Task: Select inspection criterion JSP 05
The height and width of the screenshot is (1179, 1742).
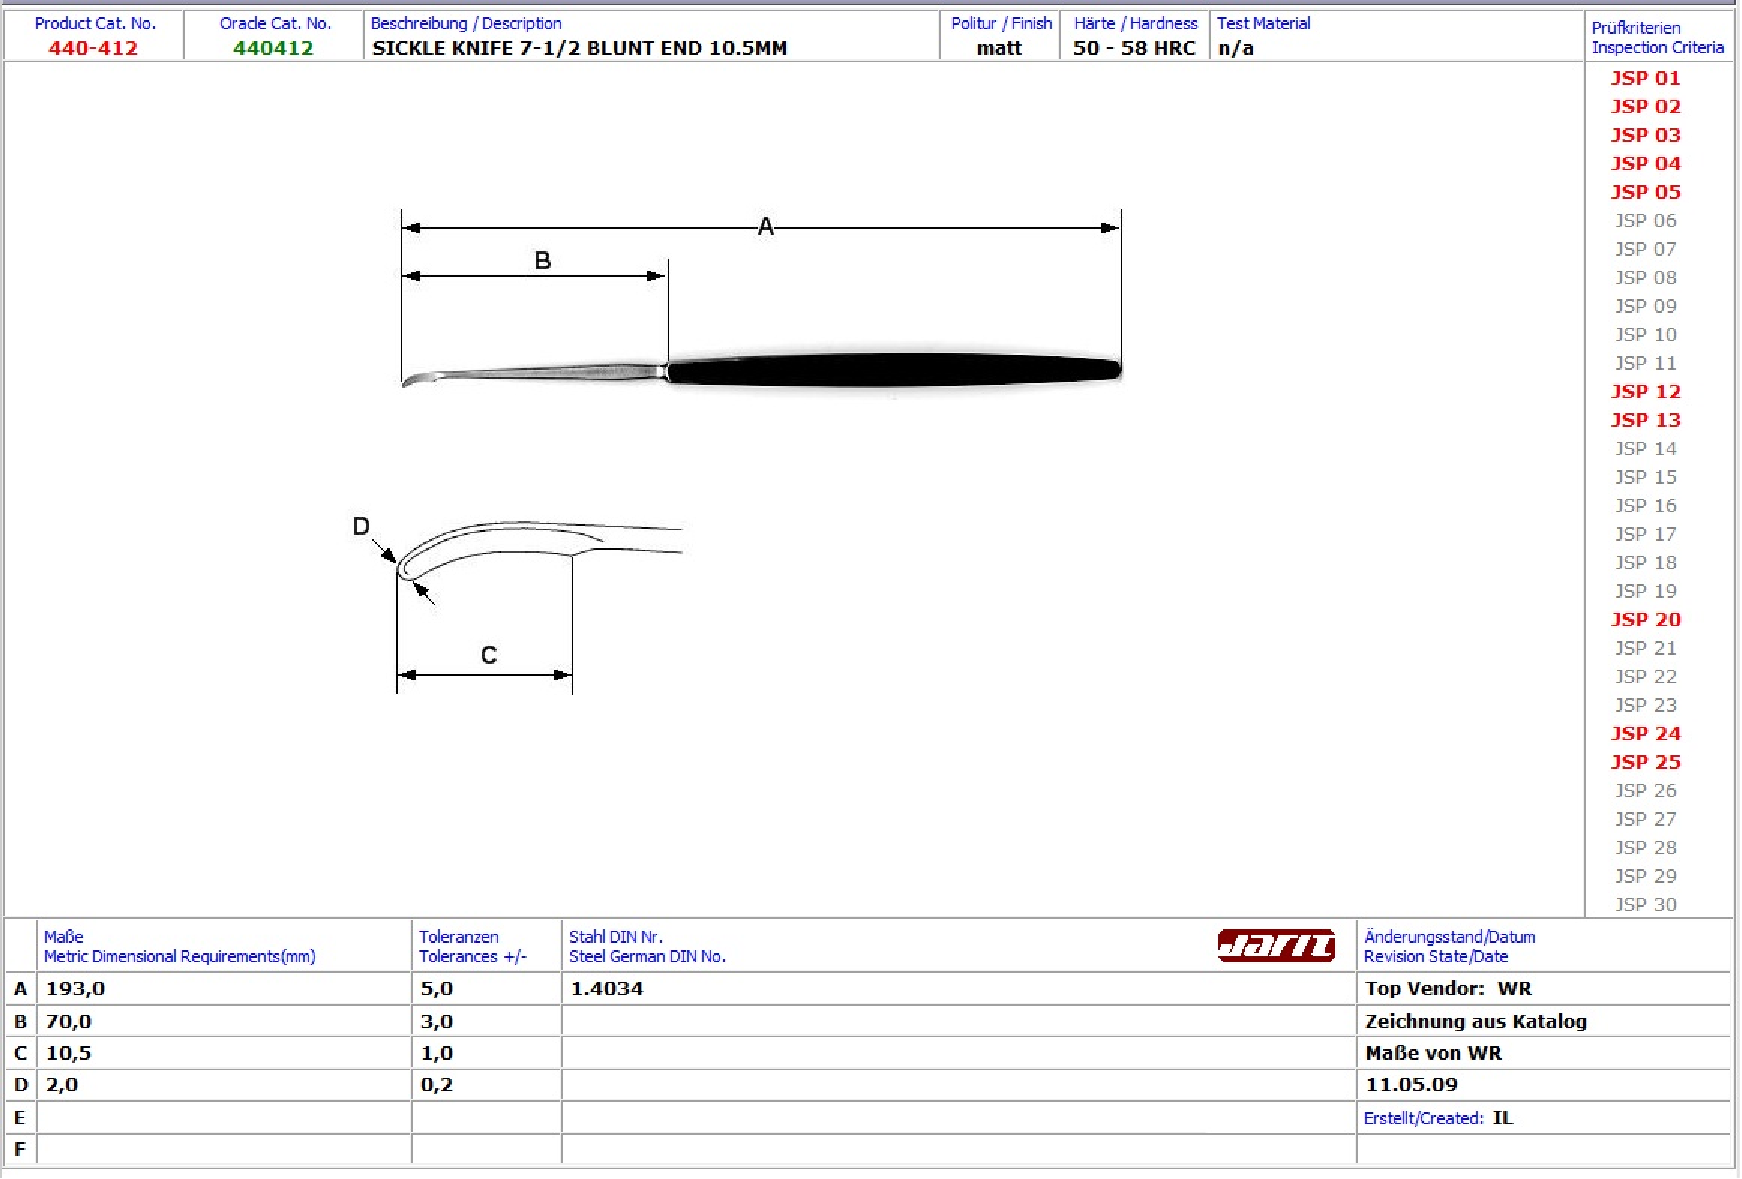Action: click(1645, 192)
